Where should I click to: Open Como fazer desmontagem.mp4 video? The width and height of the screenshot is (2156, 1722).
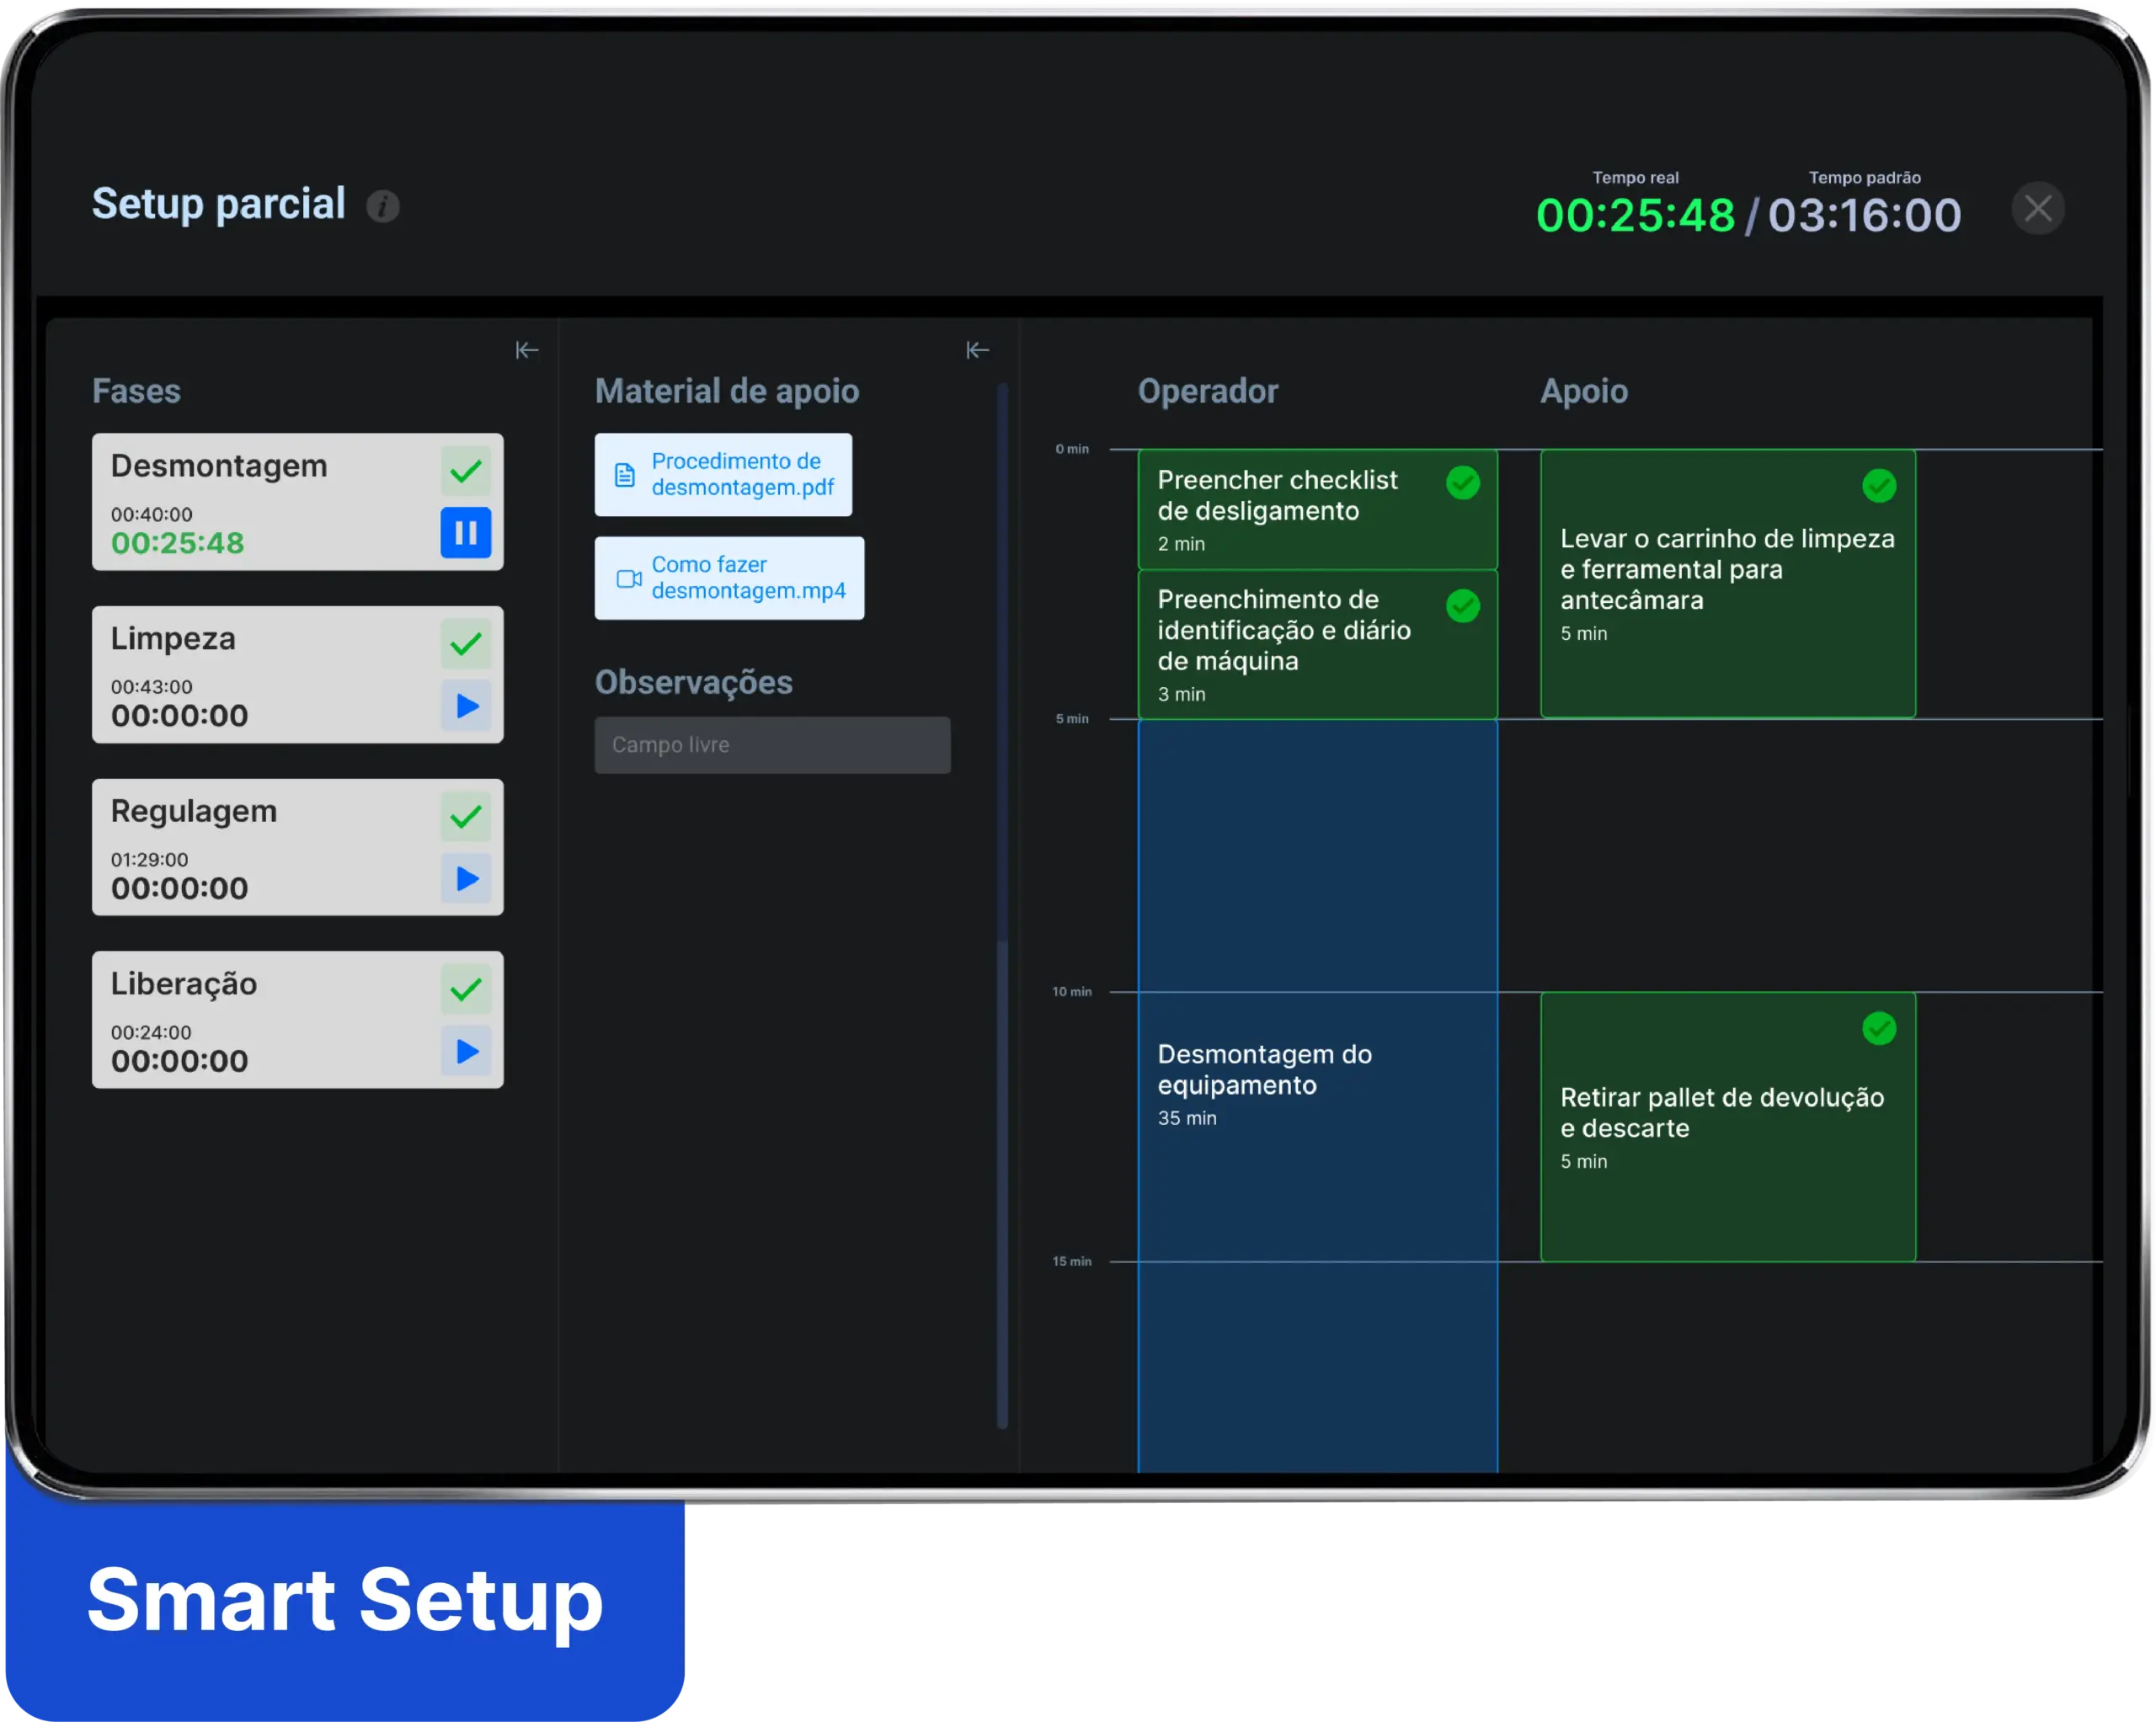(729, 578)
